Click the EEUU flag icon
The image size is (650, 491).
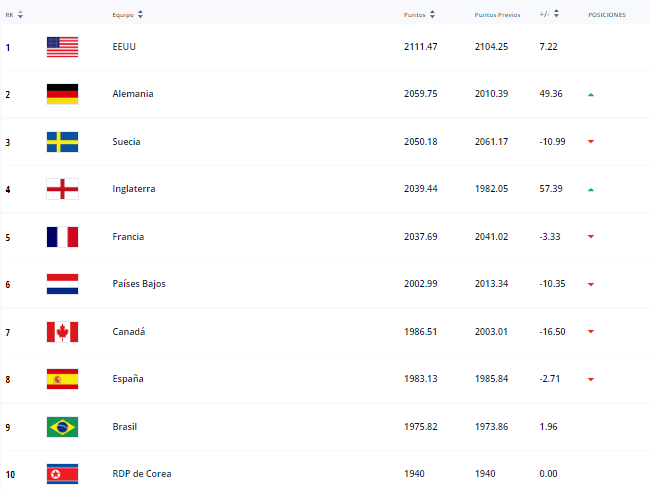click(62, 47)
